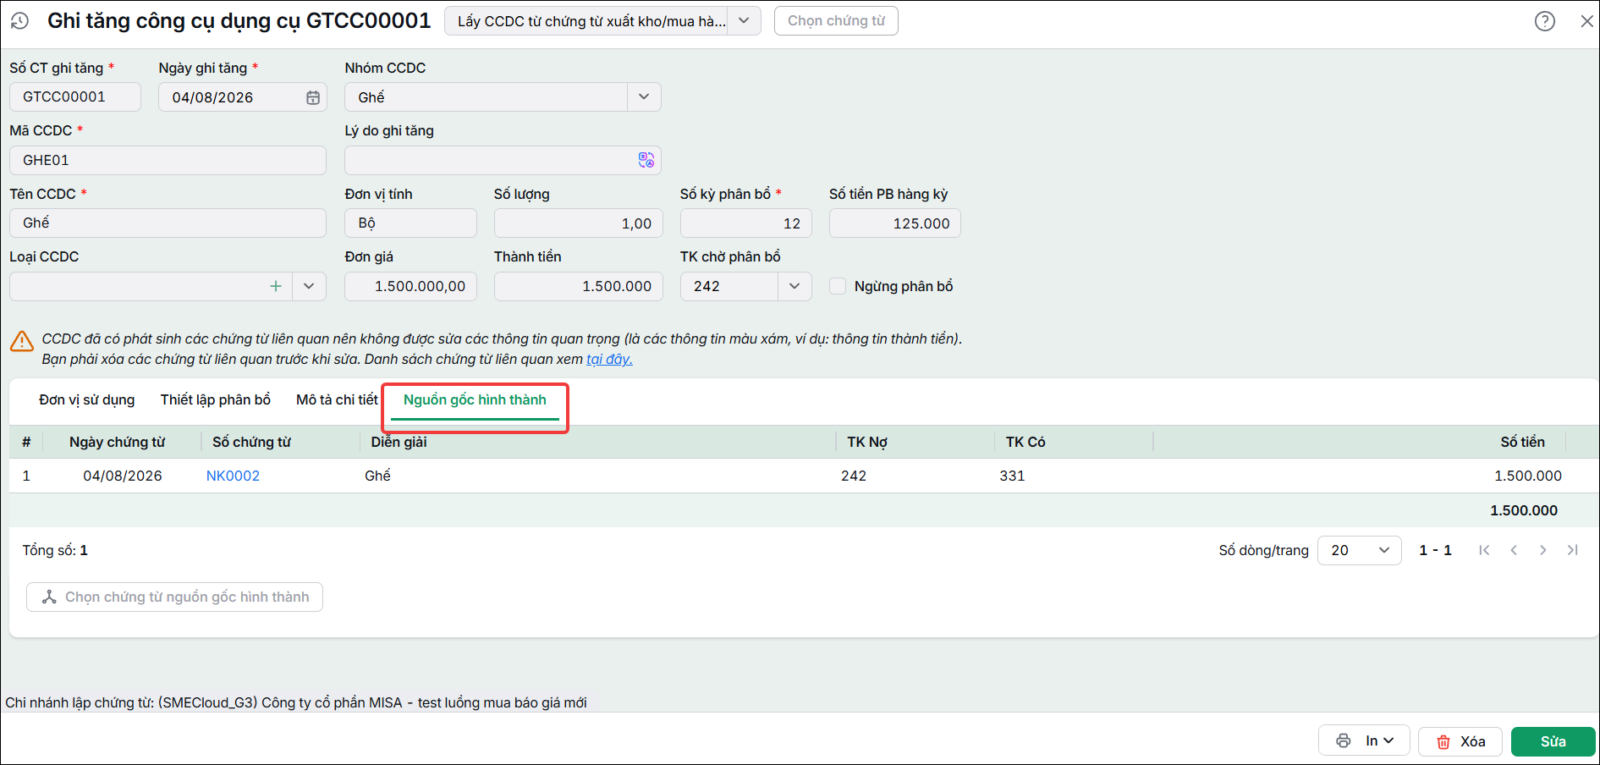Click the Thành tiền field
Viewport: 1600px width, 765px height.
(x=578, y=286)
